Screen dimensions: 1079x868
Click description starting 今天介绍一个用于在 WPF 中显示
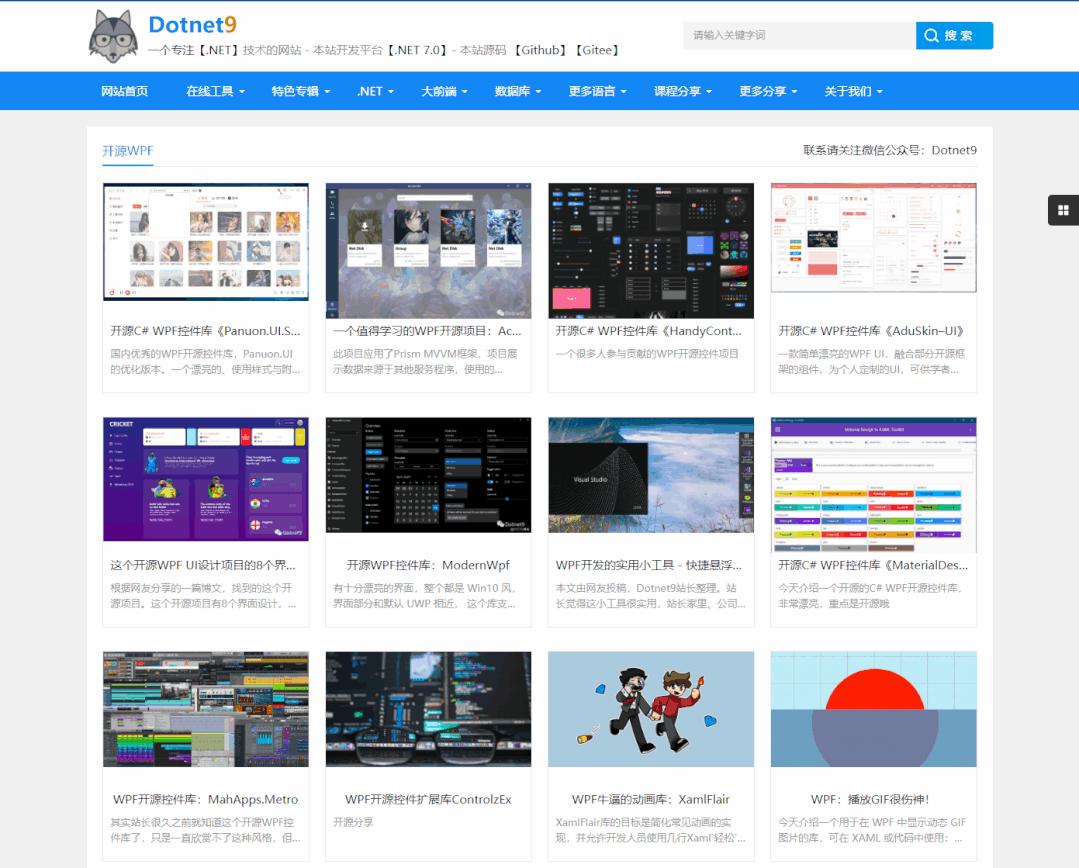[872, 829]
